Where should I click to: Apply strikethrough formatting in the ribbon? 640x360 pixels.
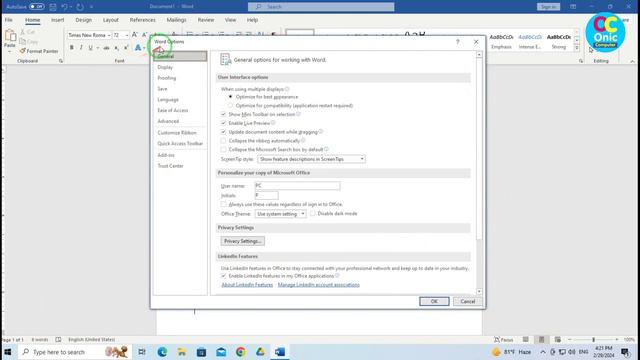click(x=106, y=48)
